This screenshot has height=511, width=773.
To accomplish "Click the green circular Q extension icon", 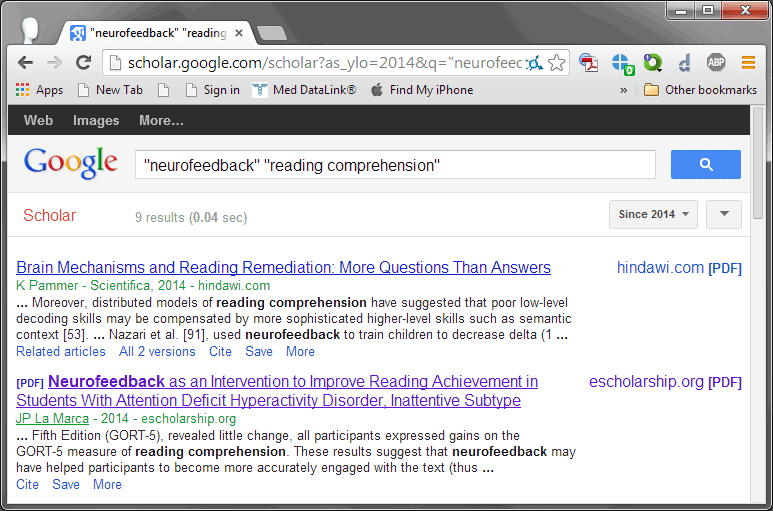I will (652, 63).
